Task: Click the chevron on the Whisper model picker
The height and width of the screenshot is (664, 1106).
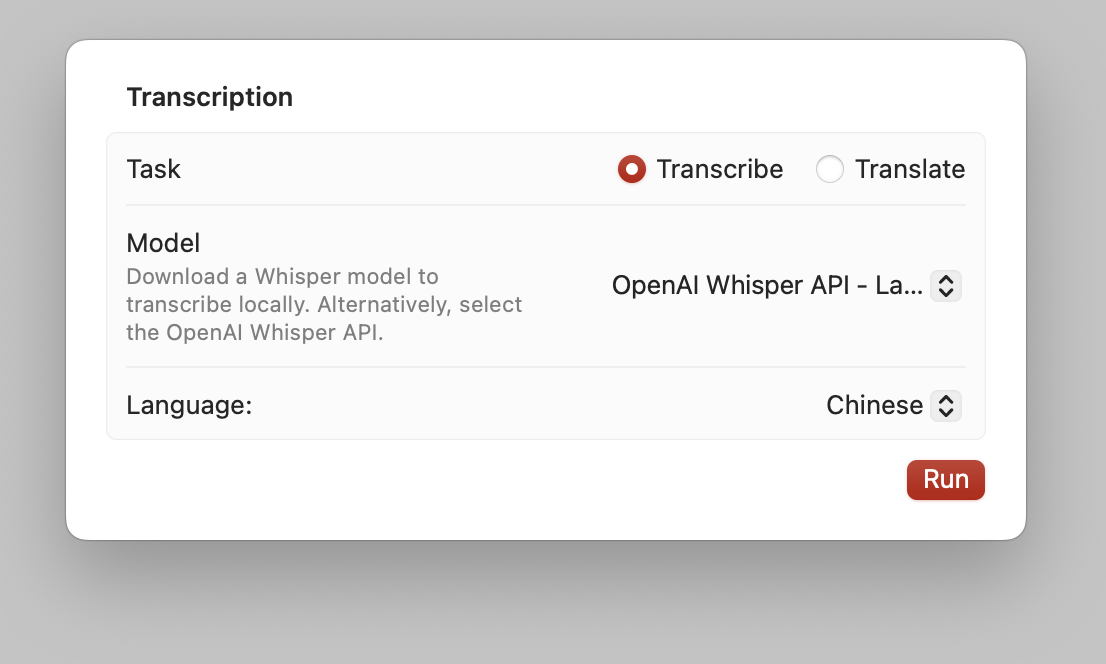Action: point(945,286)
